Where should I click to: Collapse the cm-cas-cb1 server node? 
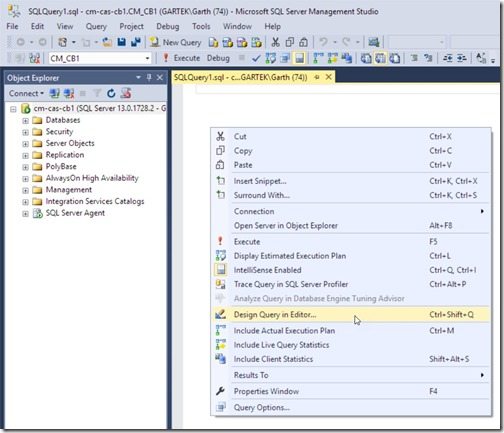tap(13, 109)
